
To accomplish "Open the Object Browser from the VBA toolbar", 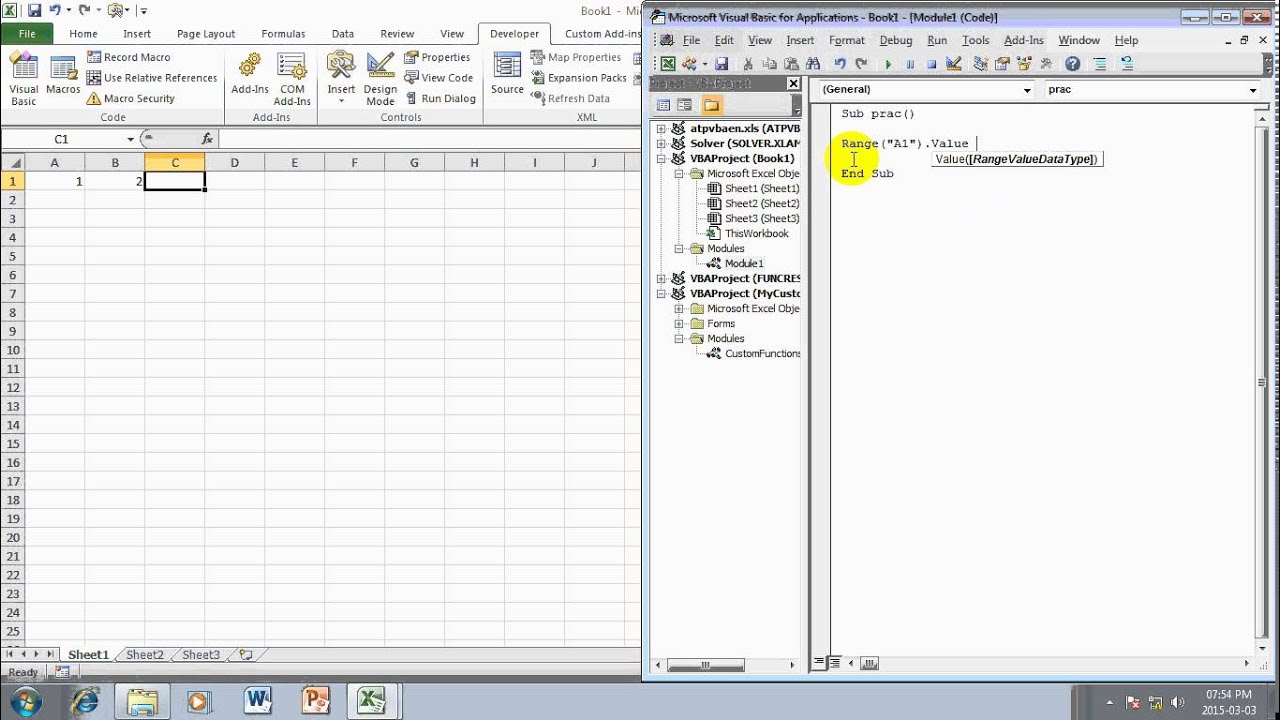I will (1025, 64).
